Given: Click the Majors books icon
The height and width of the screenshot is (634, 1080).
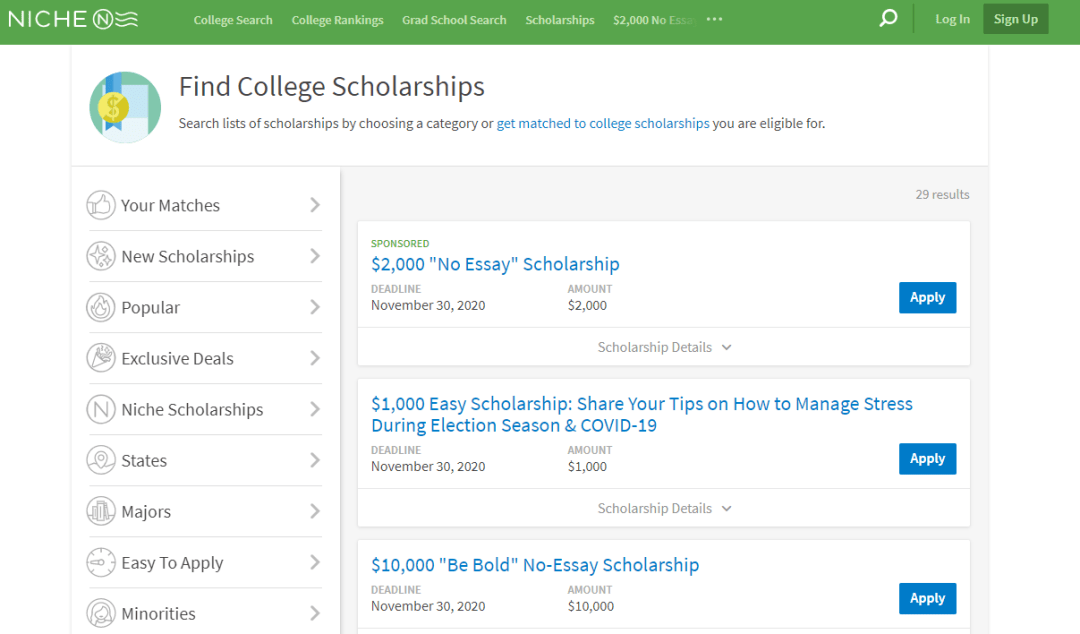Looking at the screenshot, I should click(101, 511).
